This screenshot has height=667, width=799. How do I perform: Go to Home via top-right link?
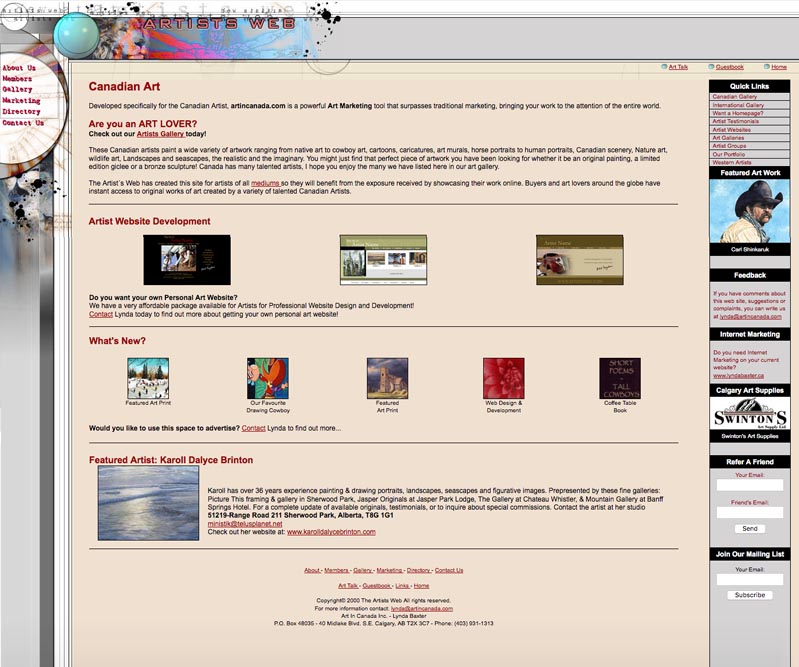pyautogui.click(x=778, y=67)
